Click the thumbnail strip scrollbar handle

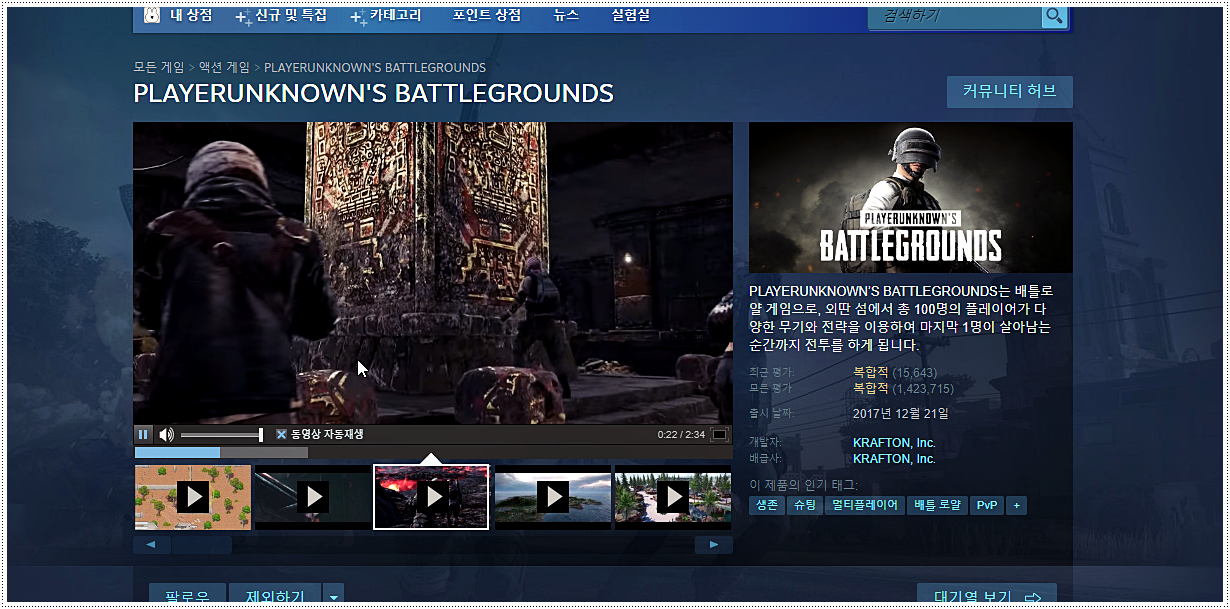point(202,545)
